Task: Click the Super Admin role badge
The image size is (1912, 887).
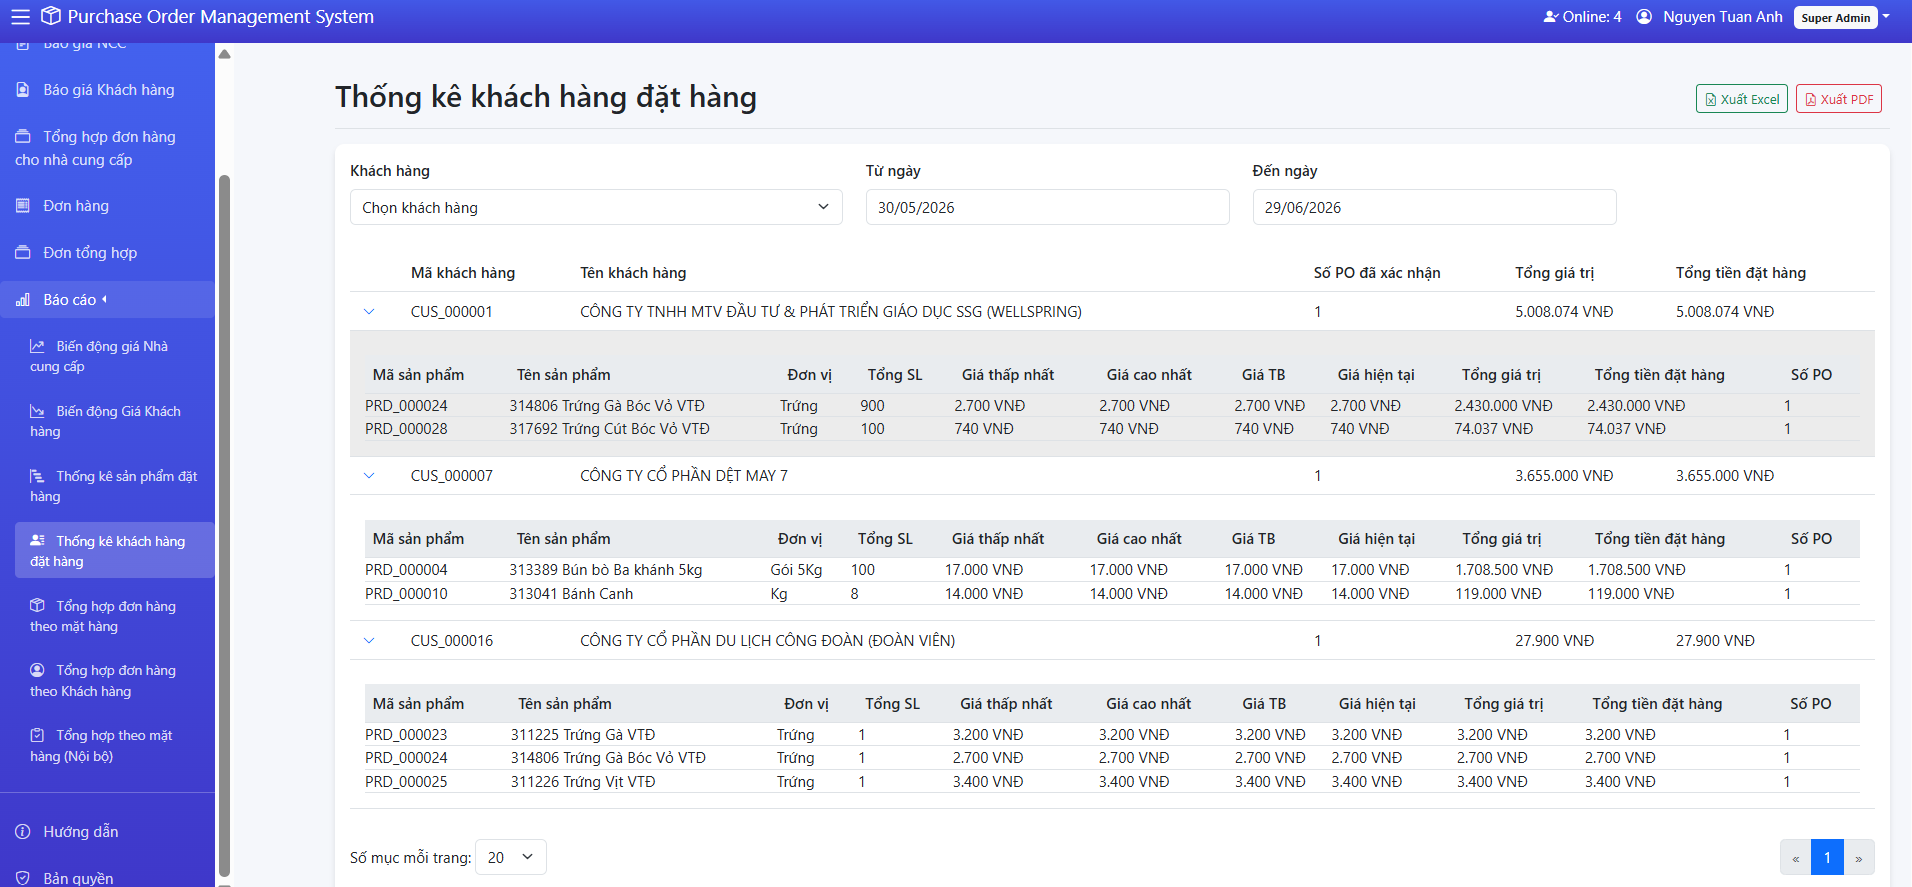Action: [1836, 17]
